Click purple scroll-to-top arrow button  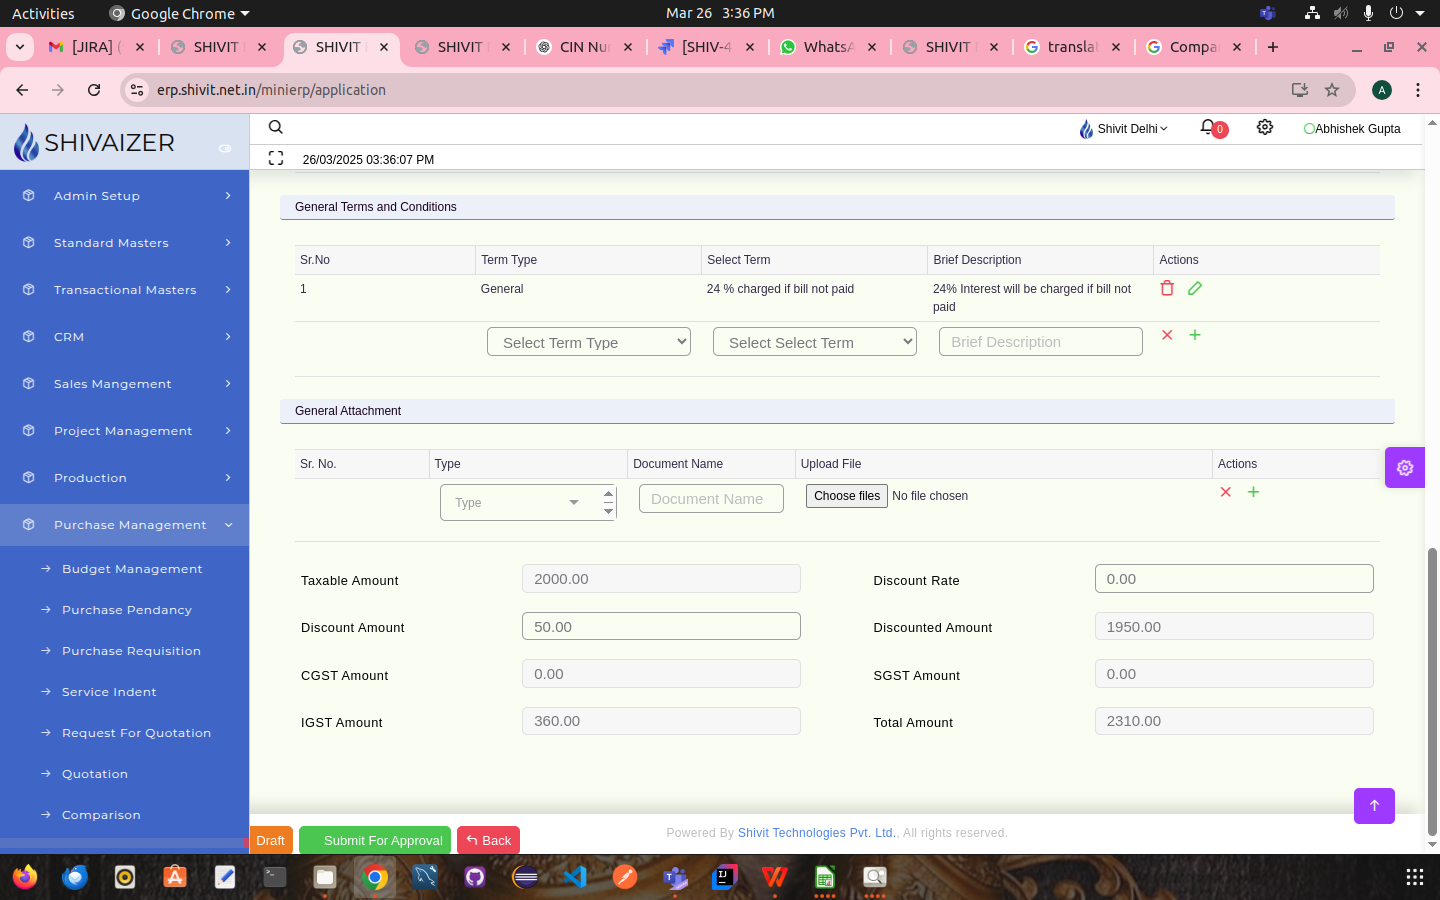coord(1374,805)
